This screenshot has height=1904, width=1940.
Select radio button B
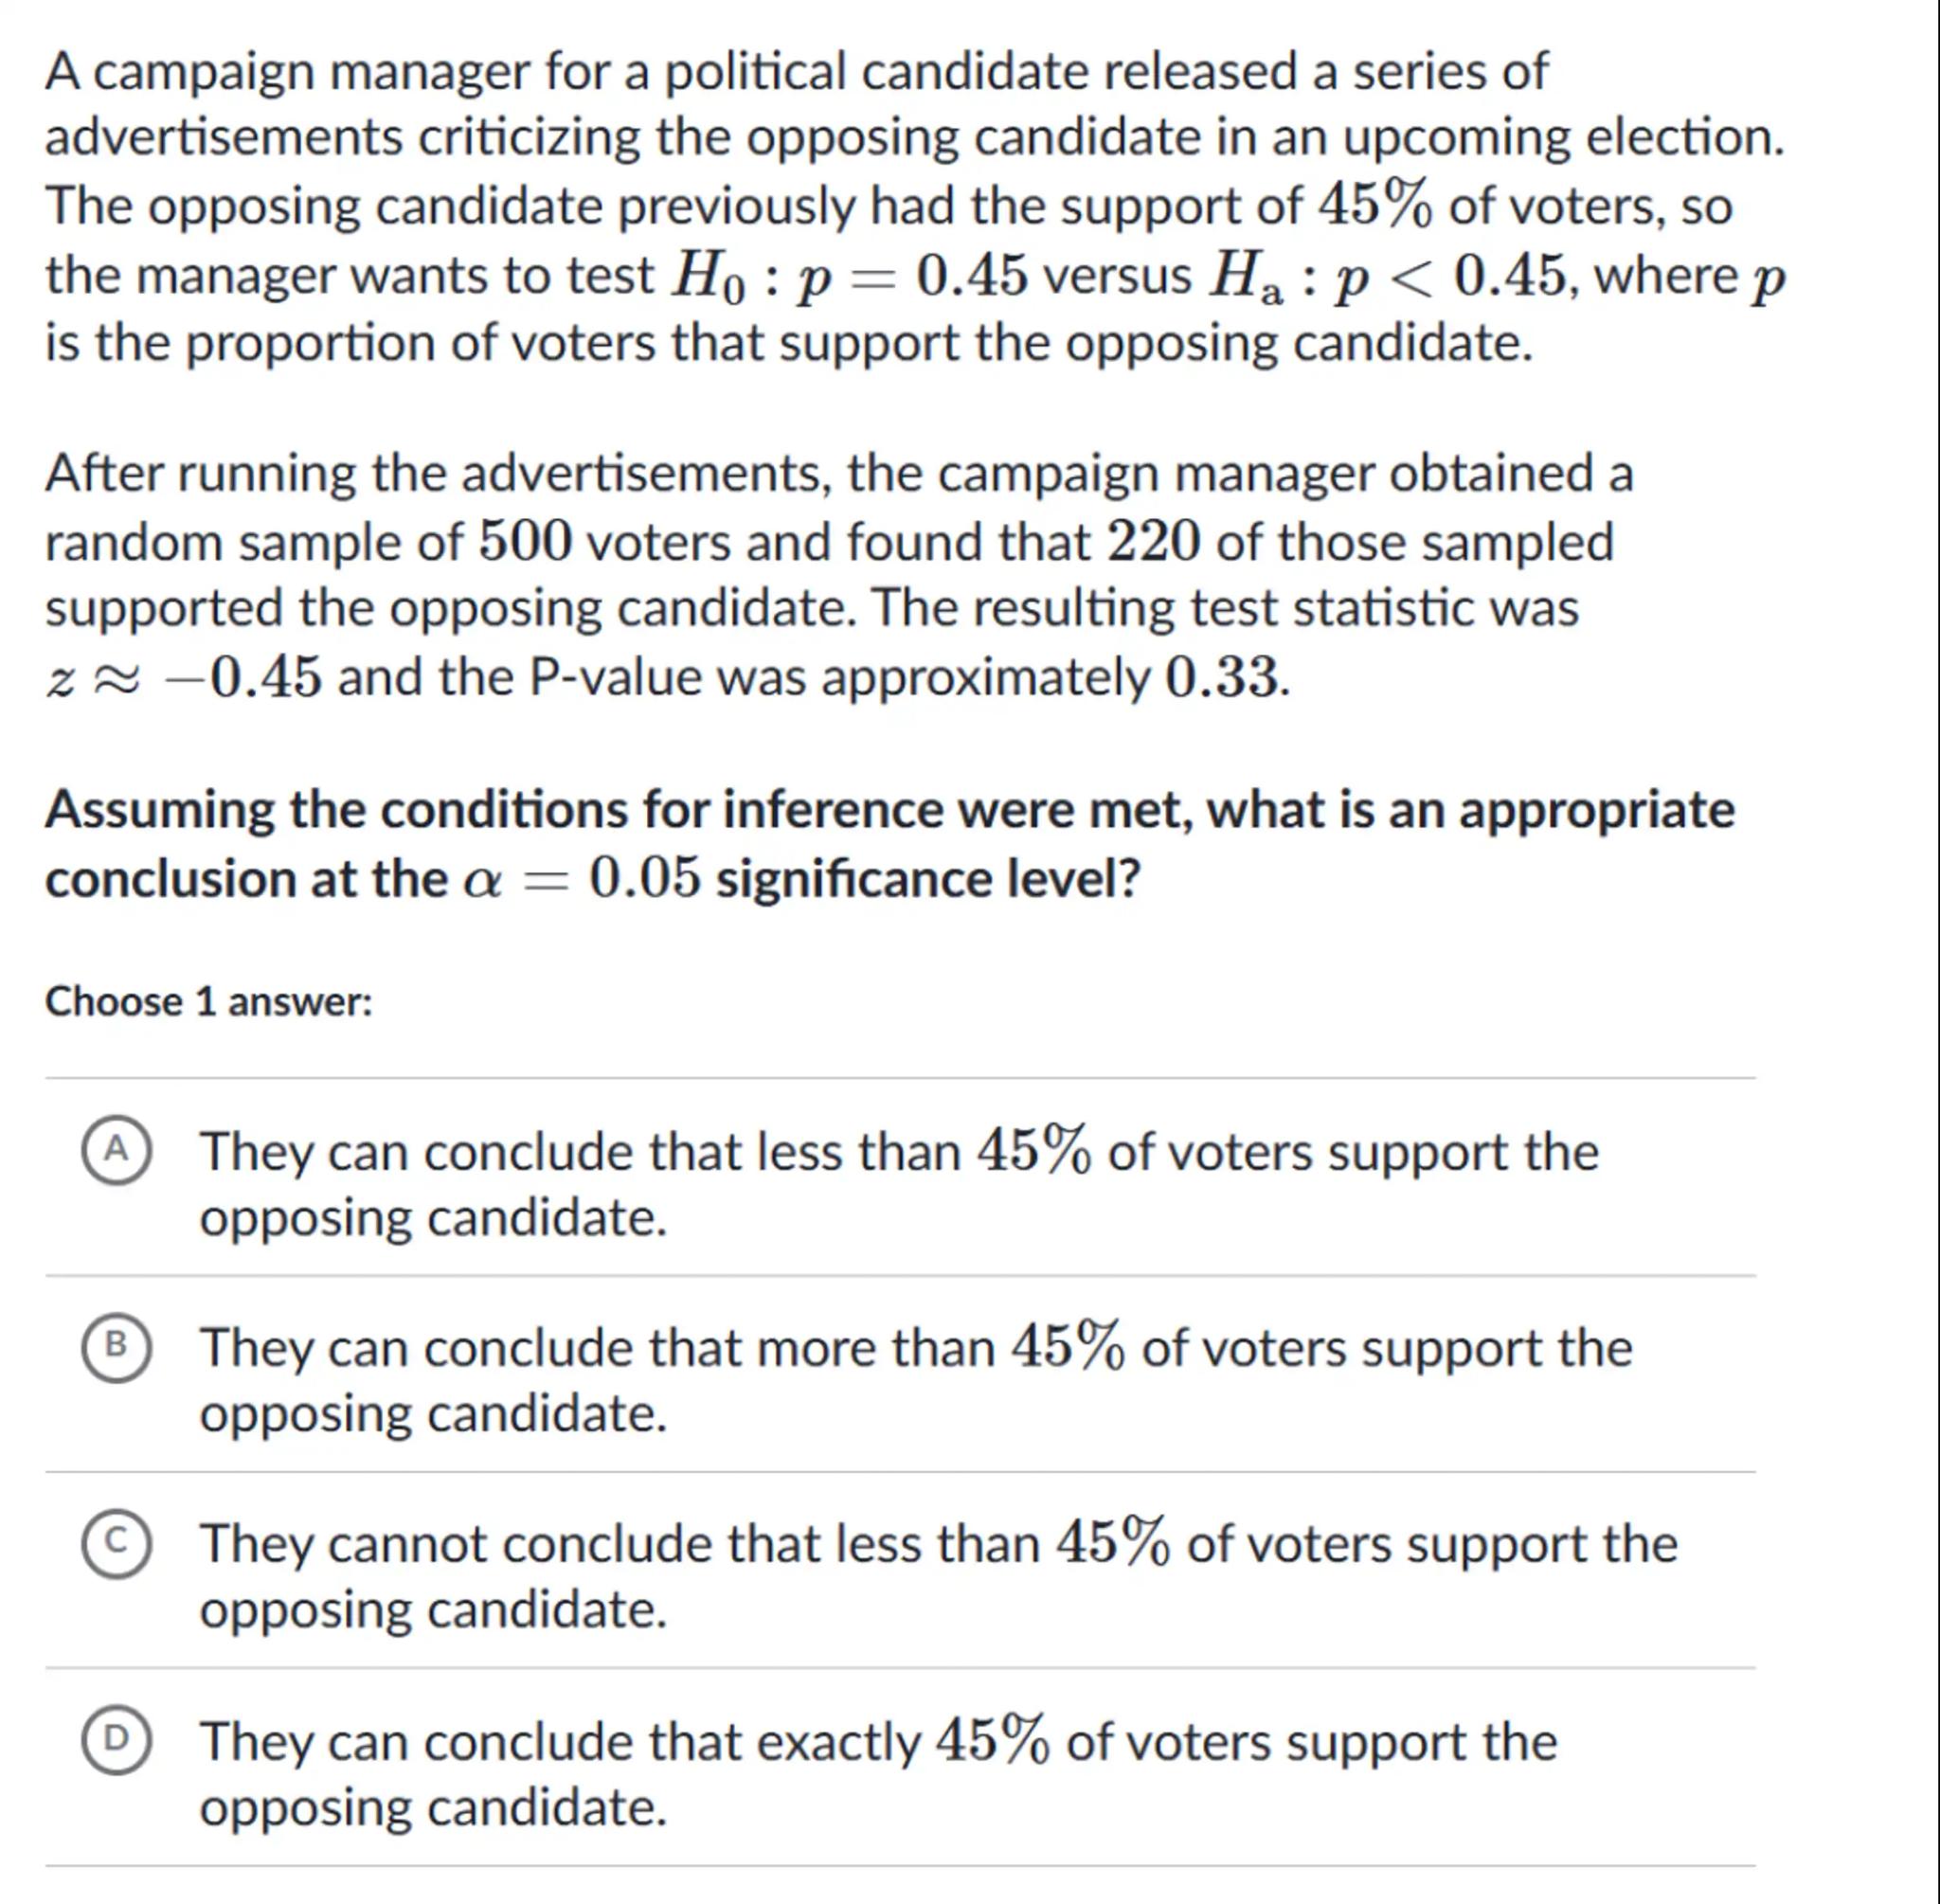coord(117,1346)
